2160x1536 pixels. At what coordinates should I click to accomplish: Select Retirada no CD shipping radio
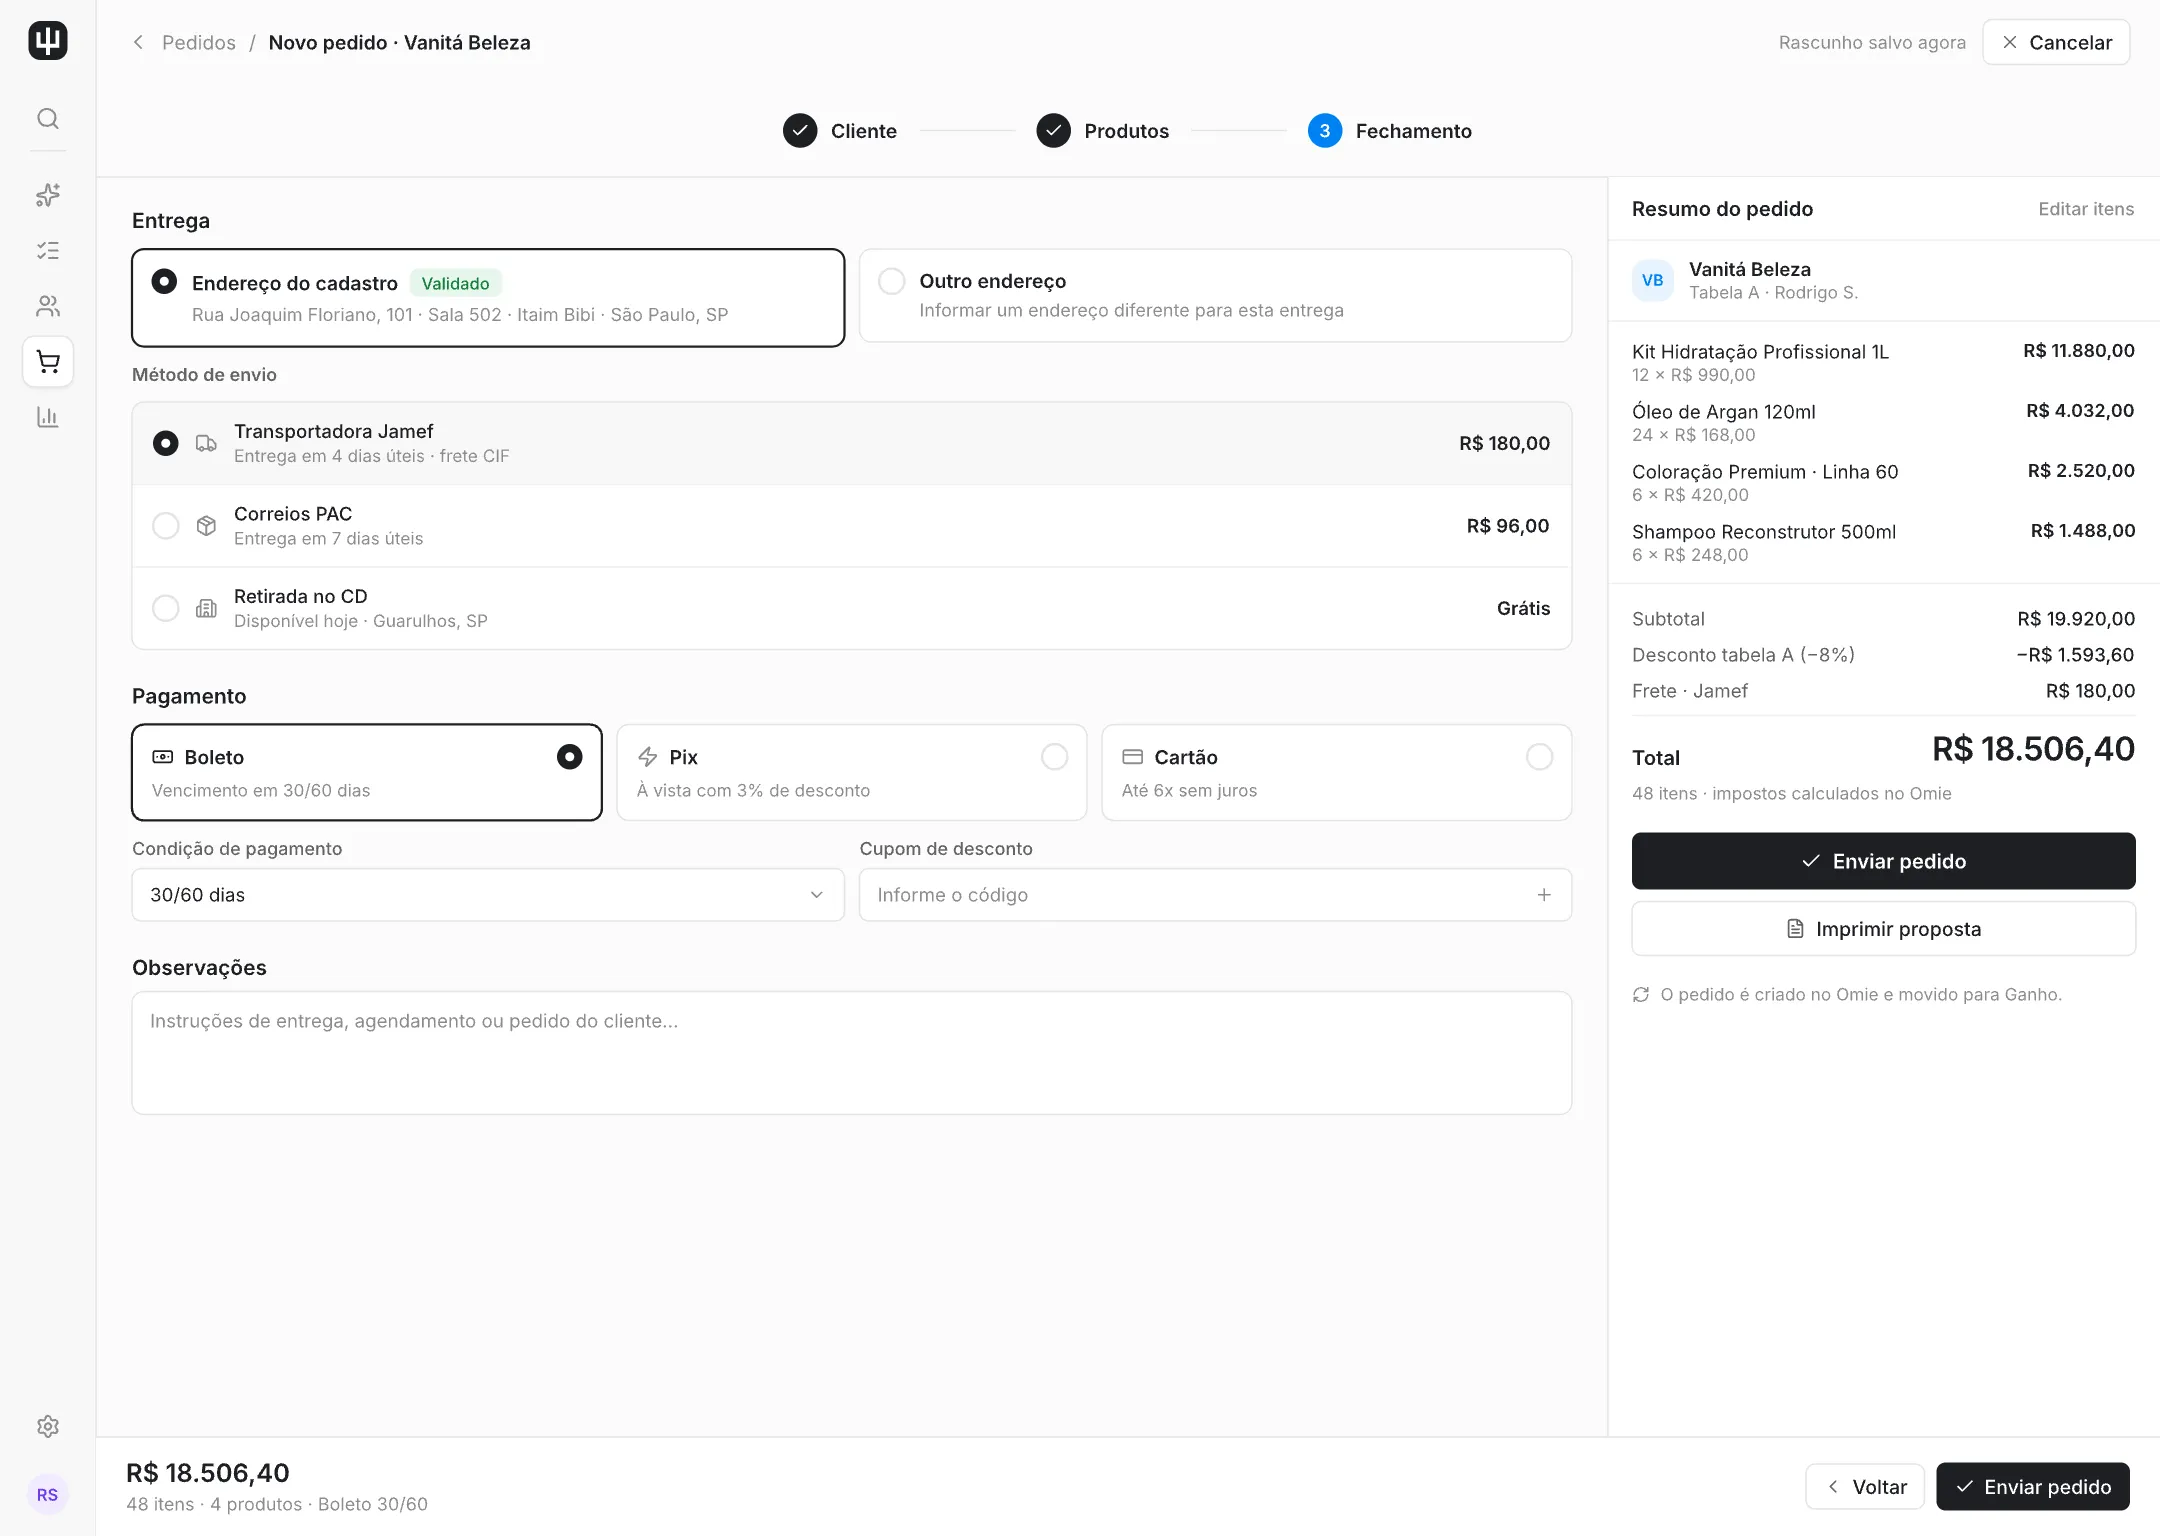click(165, 608)
